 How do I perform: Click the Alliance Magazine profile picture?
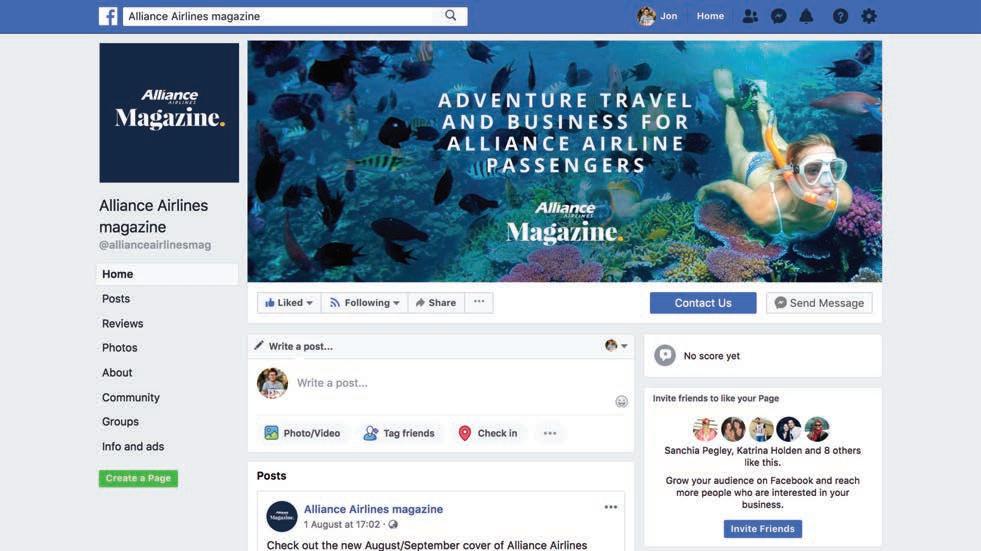click(169, 113)
